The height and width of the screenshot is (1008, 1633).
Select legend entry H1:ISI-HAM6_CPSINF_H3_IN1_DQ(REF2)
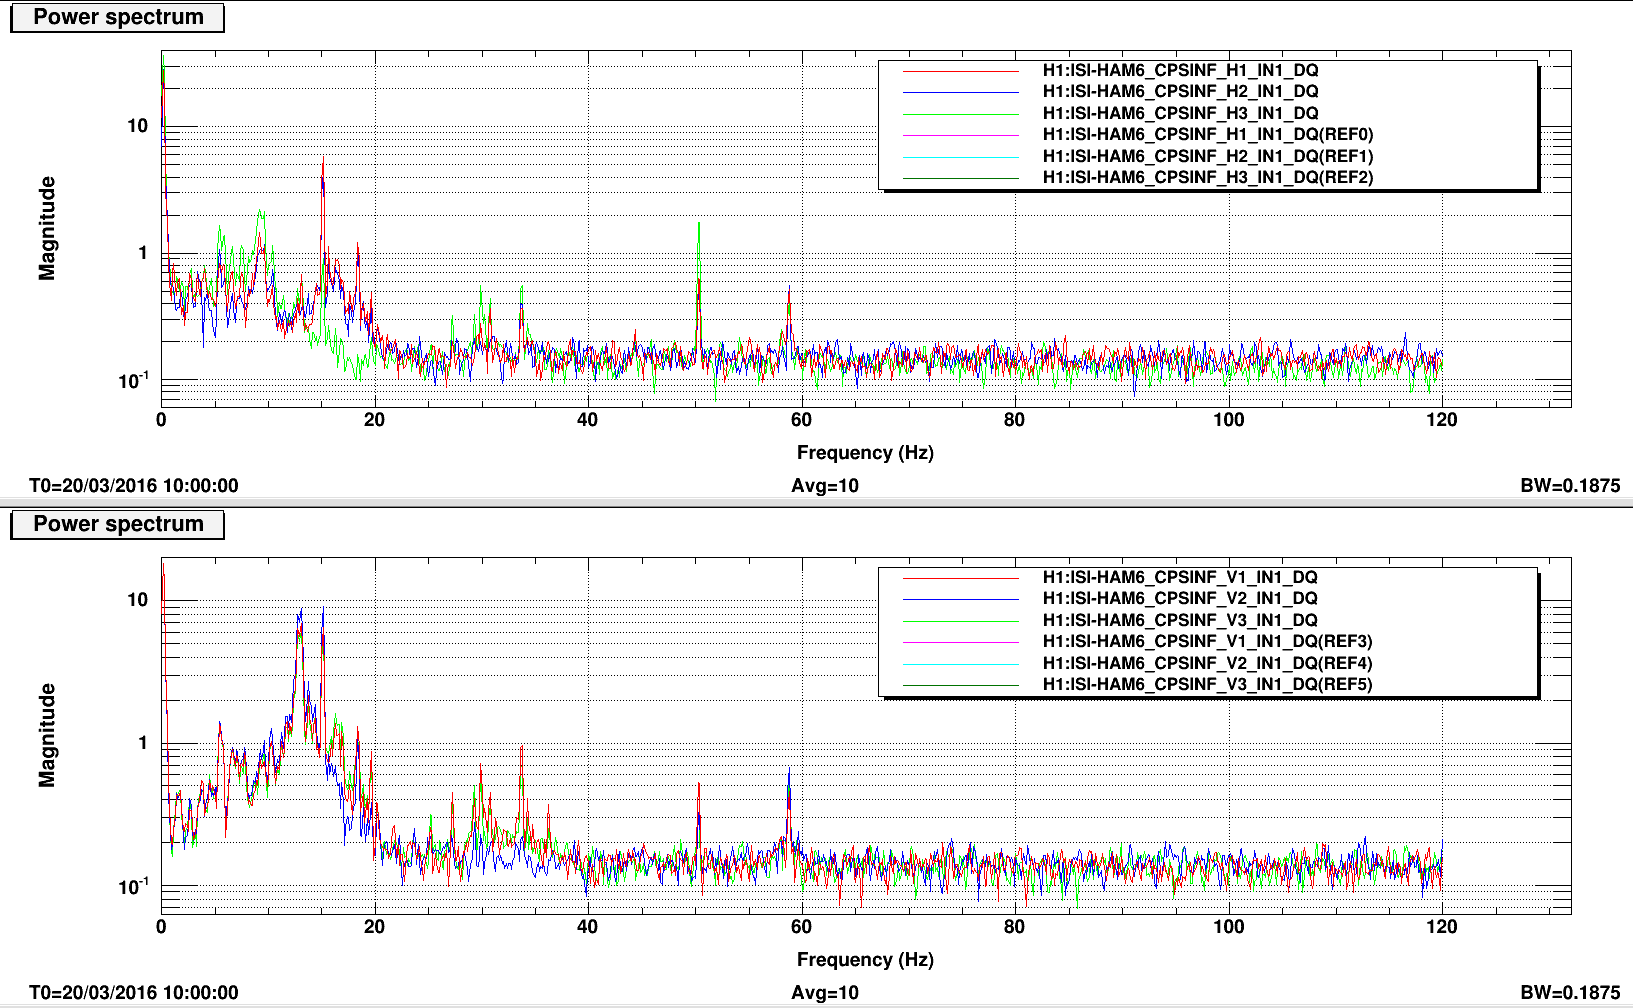click(x=1208, y=177)
